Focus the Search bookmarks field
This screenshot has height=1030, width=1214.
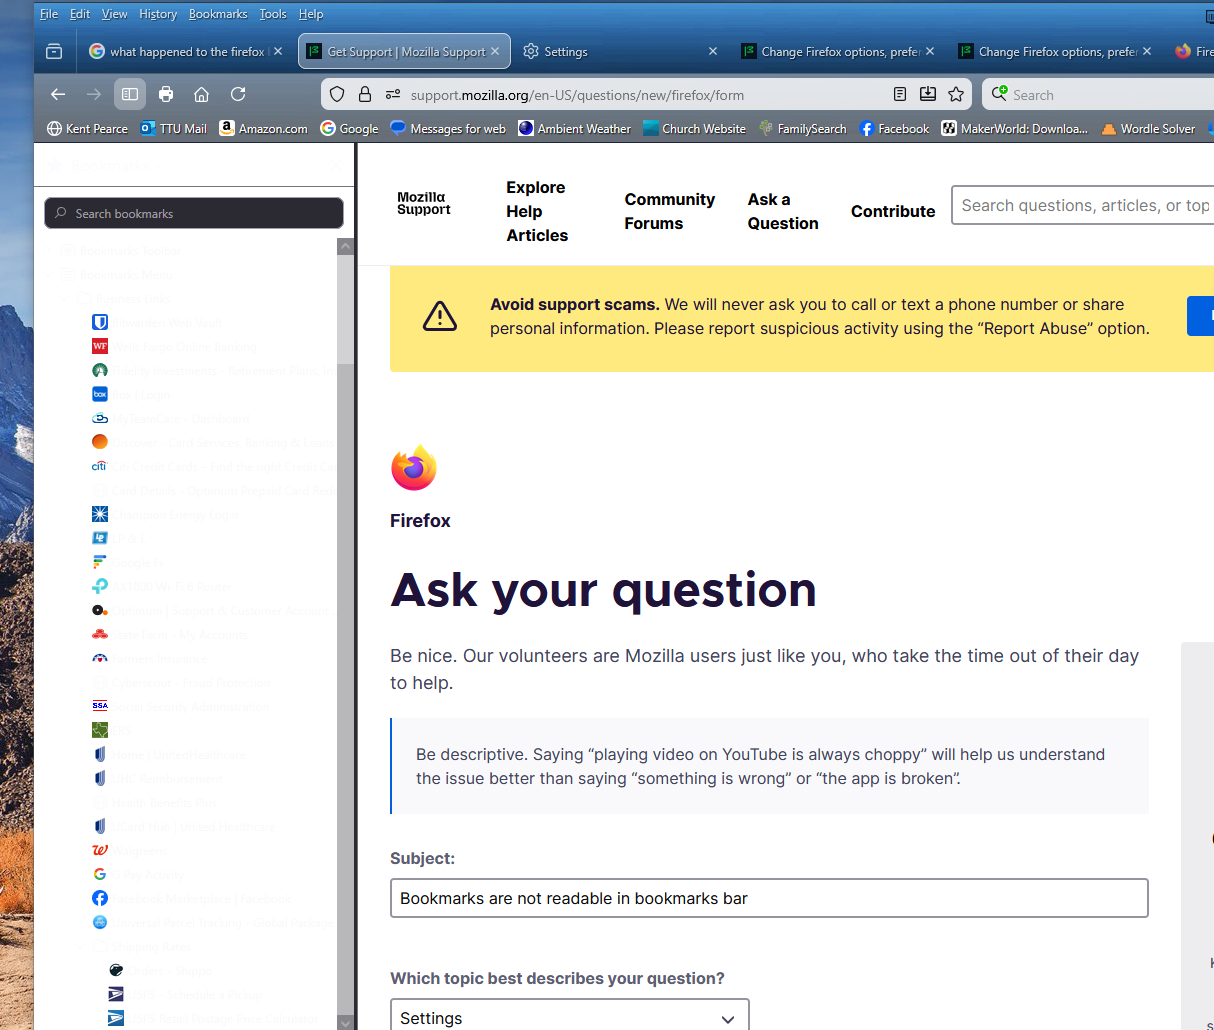194,213
